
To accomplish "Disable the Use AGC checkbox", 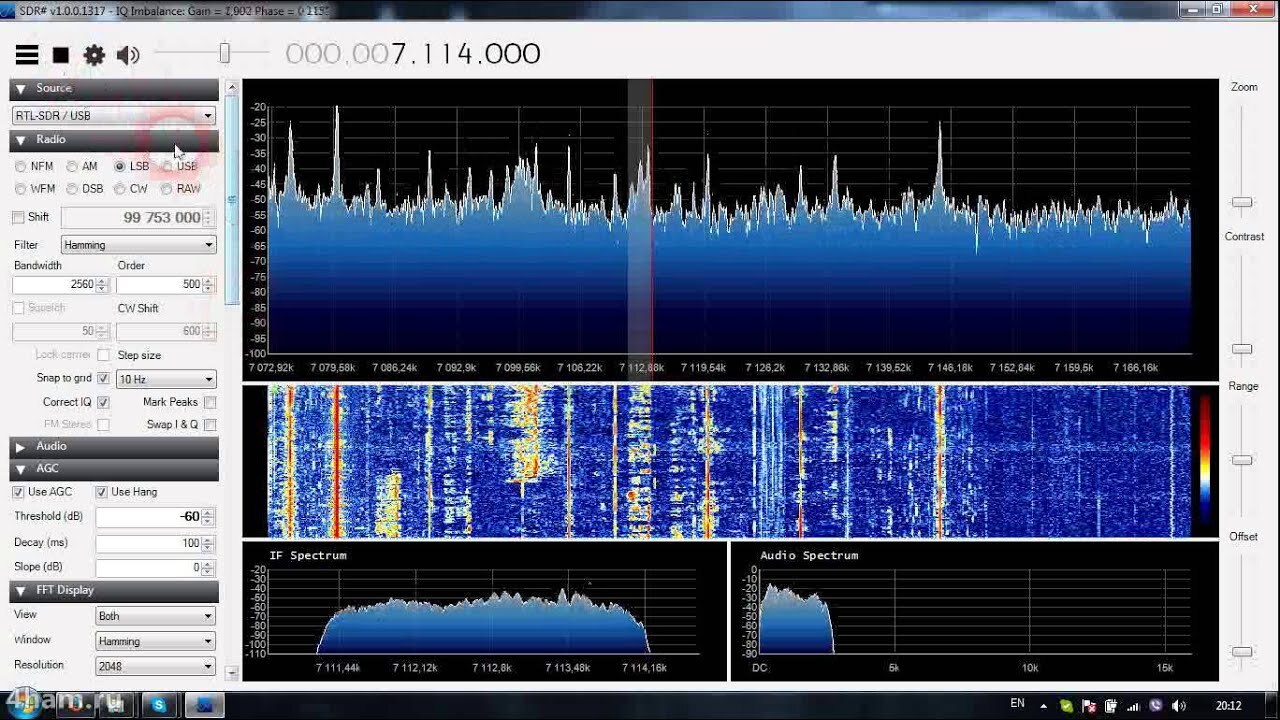I will point(18,492).
